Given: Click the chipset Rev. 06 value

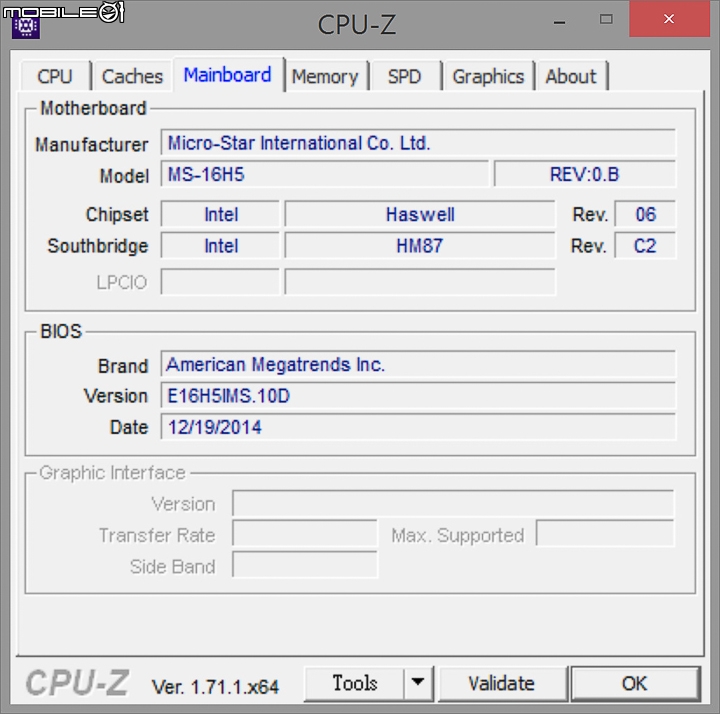Looking at the screenshot, I should click(x=645, y=214).
